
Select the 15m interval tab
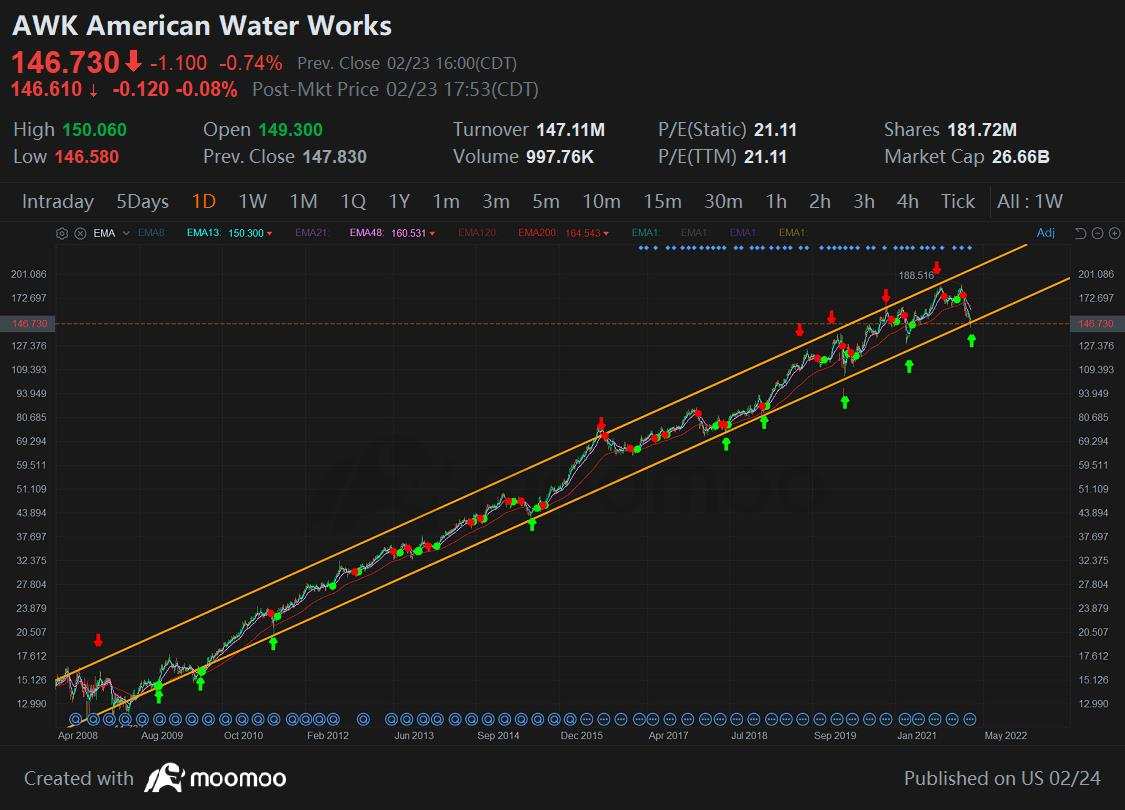click(x=662, y=202)
